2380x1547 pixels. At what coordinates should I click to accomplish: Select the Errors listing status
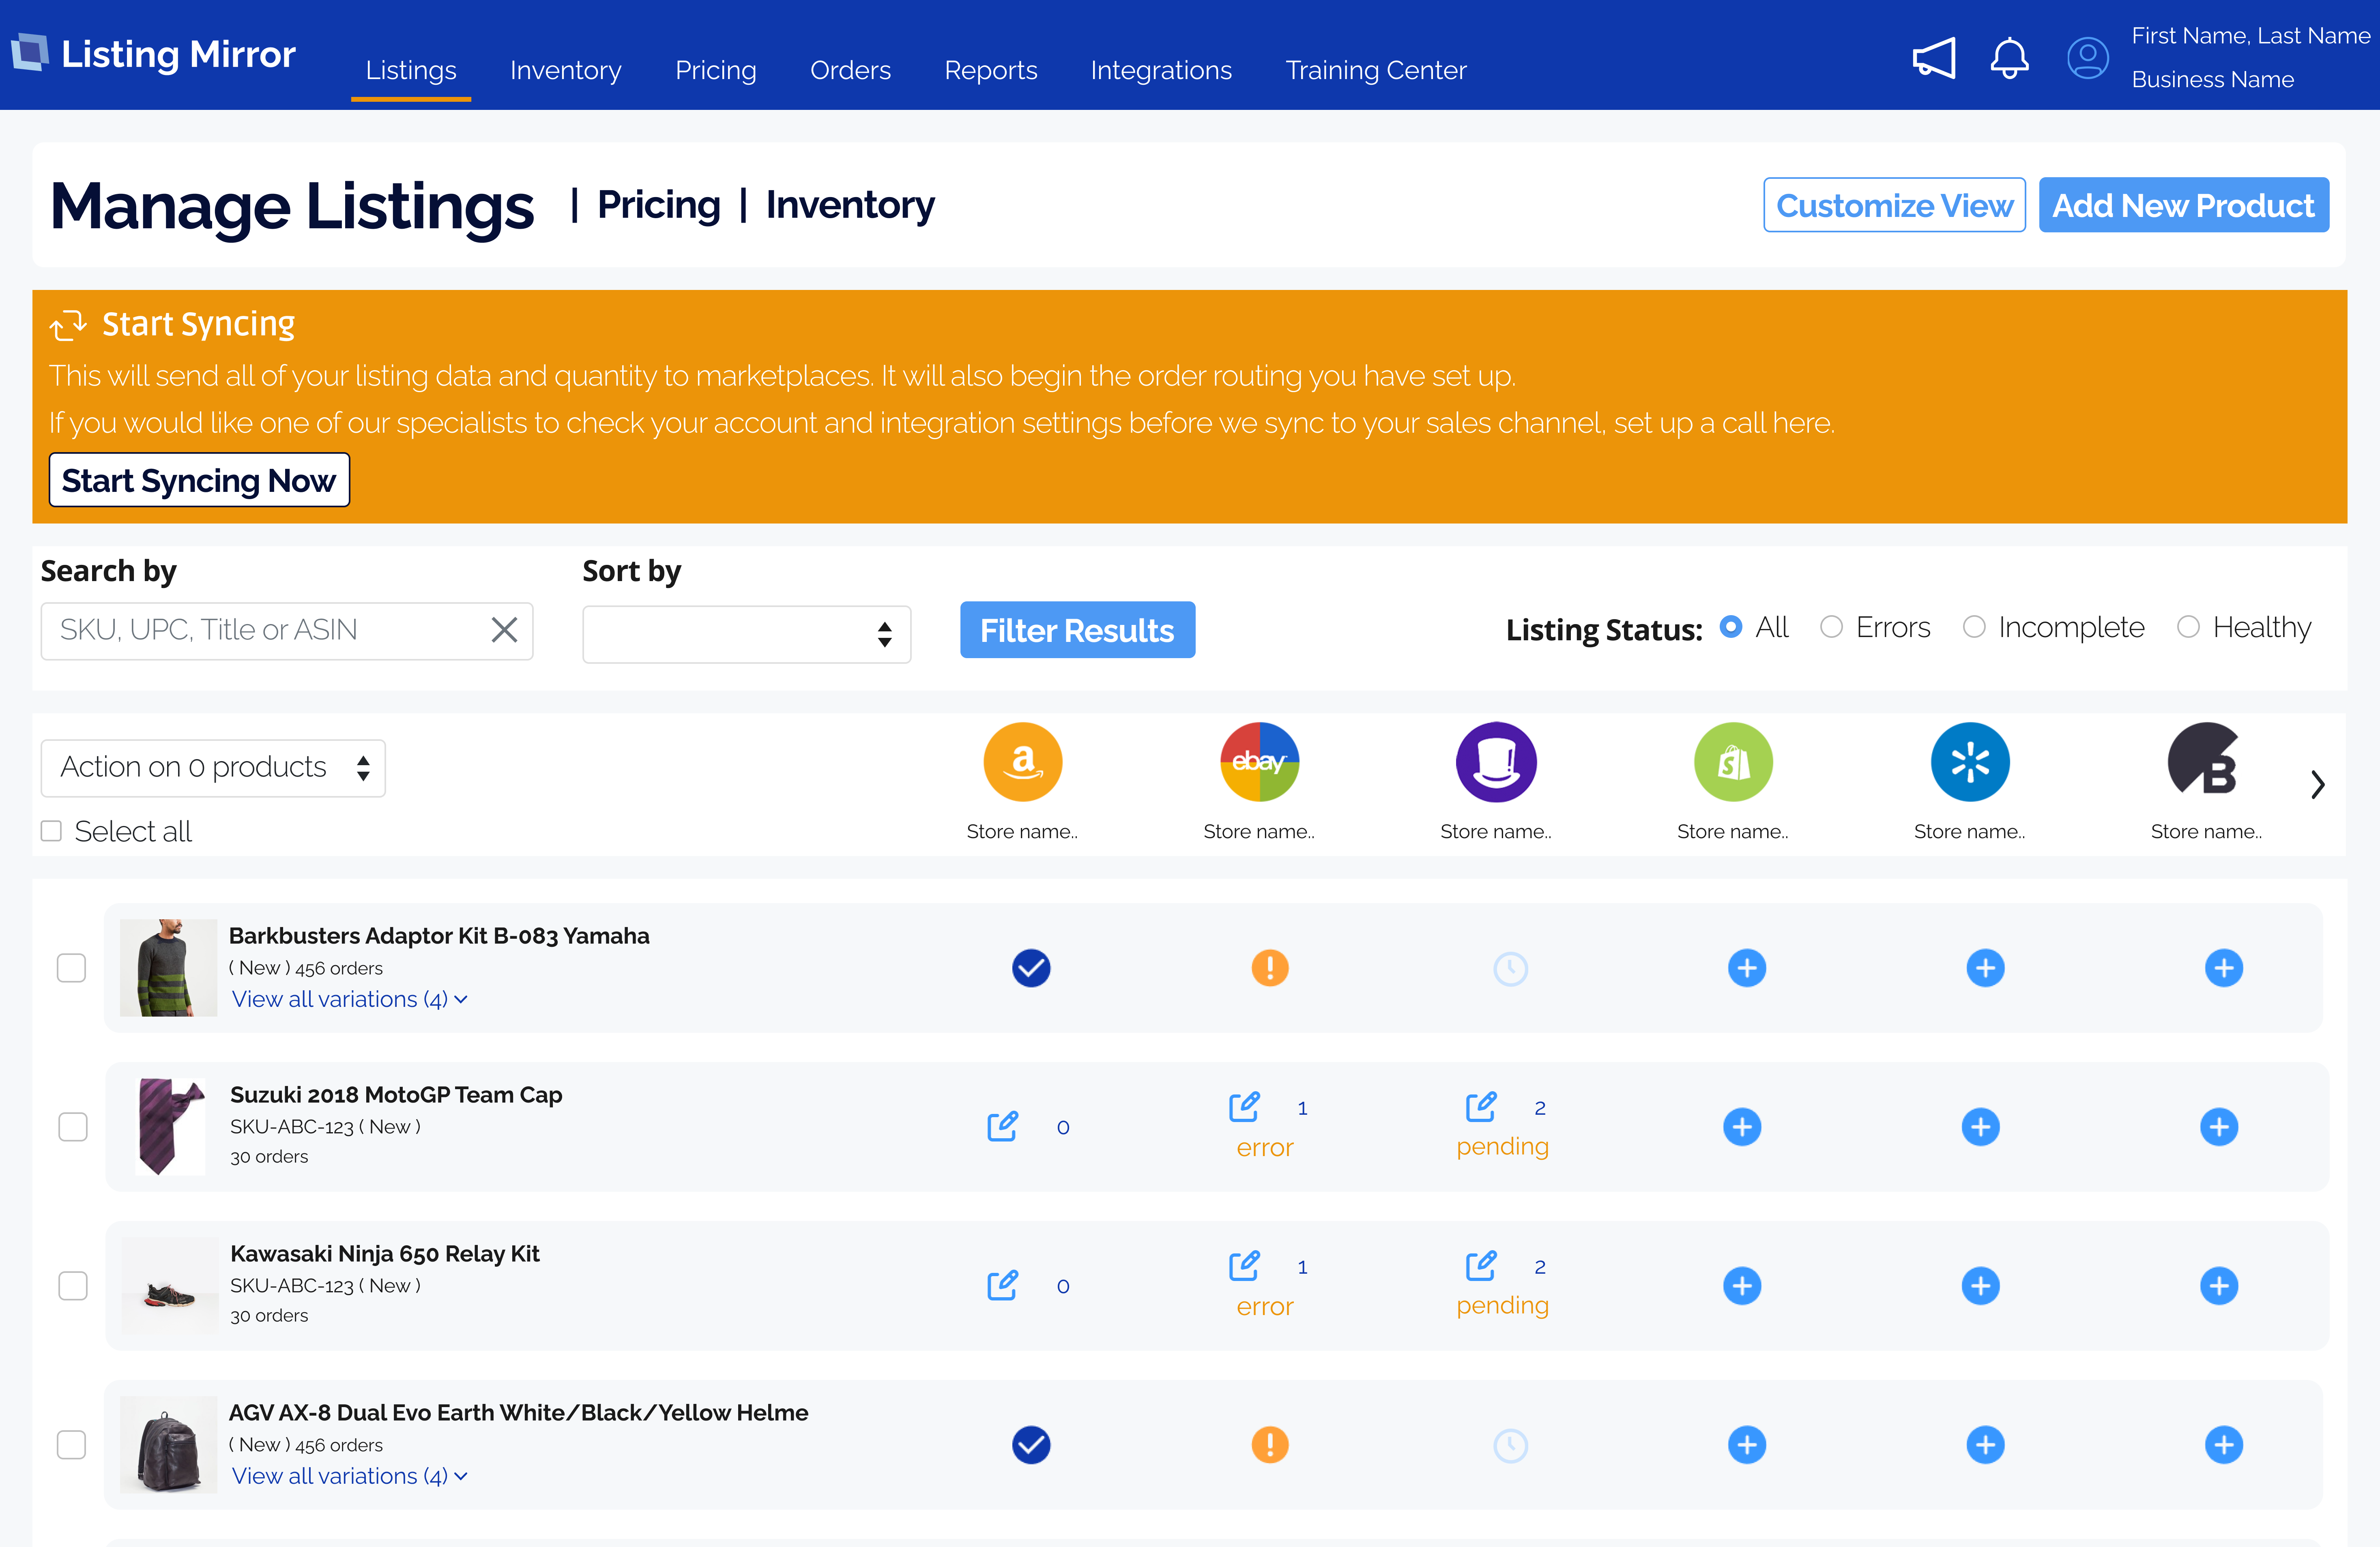1831,627
